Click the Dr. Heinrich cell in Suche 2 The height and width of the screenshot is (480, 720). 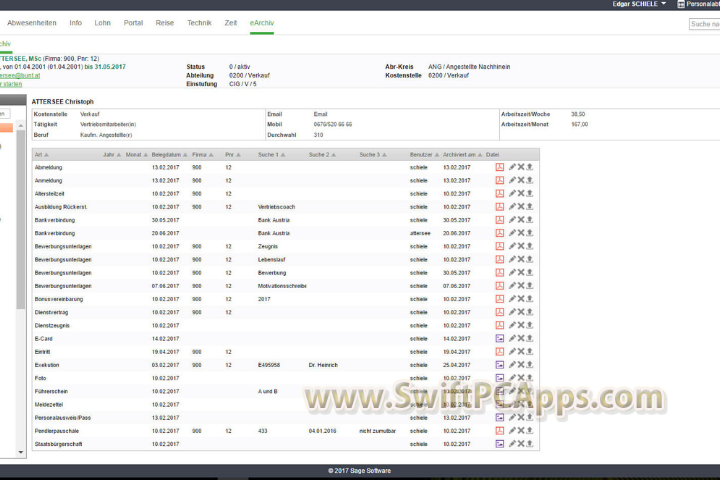coord(323,365)
